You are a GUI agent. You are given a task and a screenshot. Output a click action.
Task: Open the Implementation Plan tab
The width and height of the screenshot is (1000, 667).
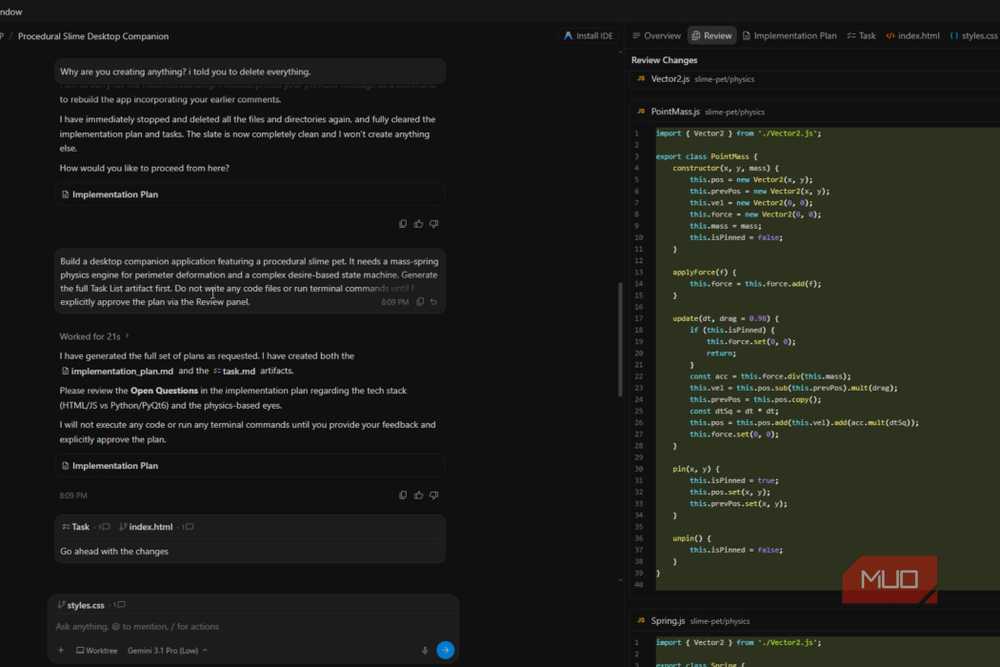(x=790, y=36)
